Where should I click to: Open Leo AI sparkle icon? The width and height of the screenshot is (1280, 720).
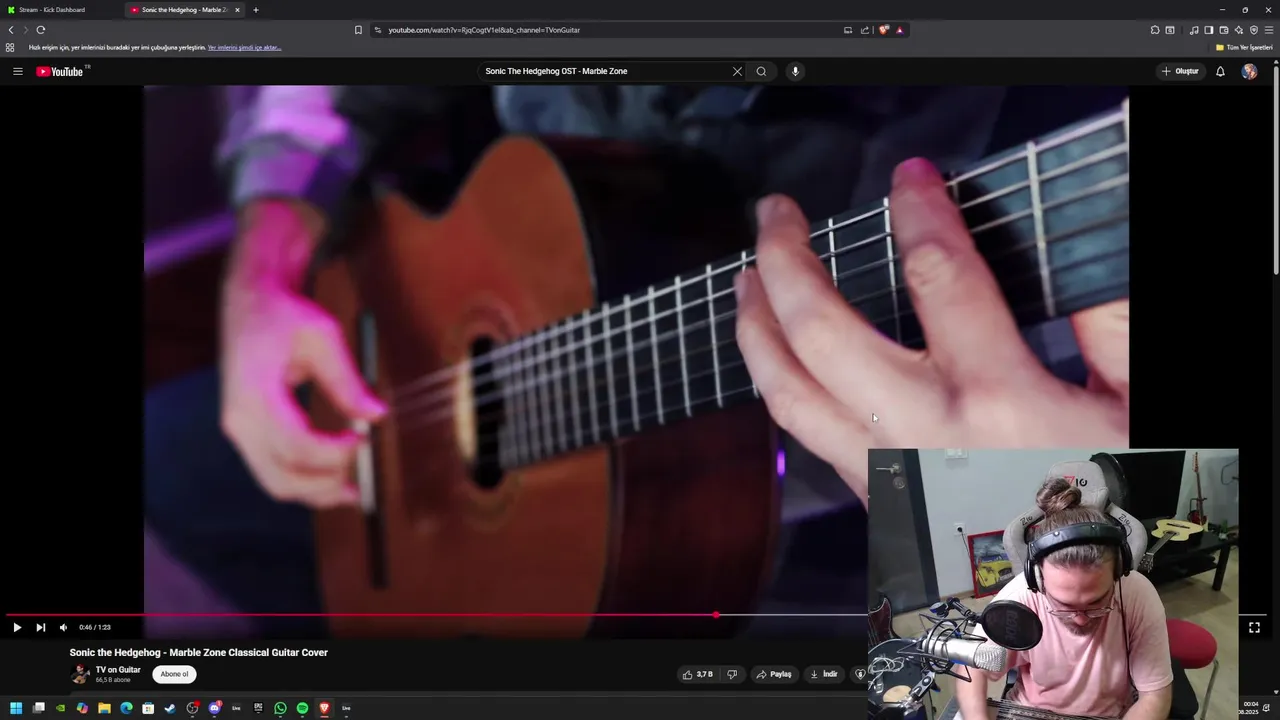pos(1238,30)
